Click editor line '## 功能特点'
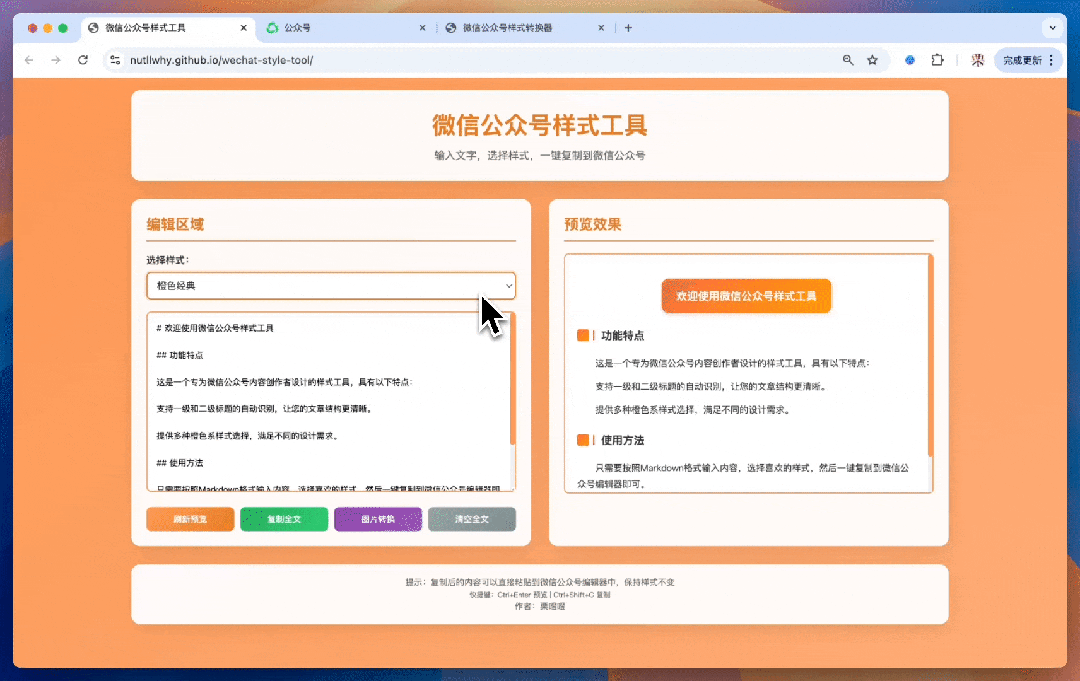The image size is (1080, 681). pos(180,355)
